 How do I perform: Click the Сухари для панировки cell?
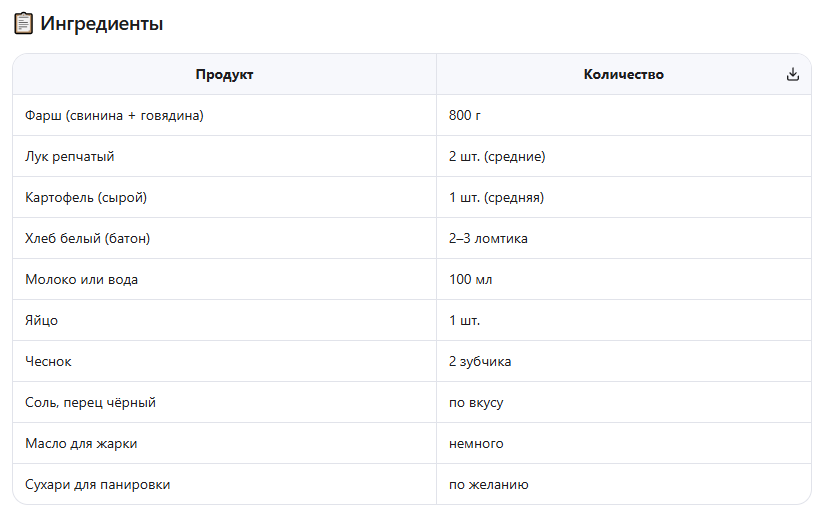click(x=97, y=485)
